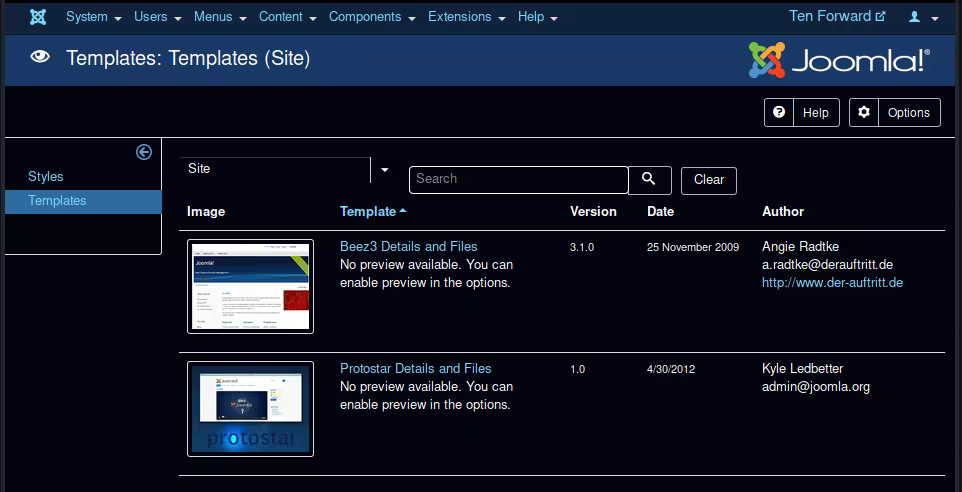962x492 pixels.
Task: Click the Joomla logo icon in top bar
Action: (x=38, y=17)
